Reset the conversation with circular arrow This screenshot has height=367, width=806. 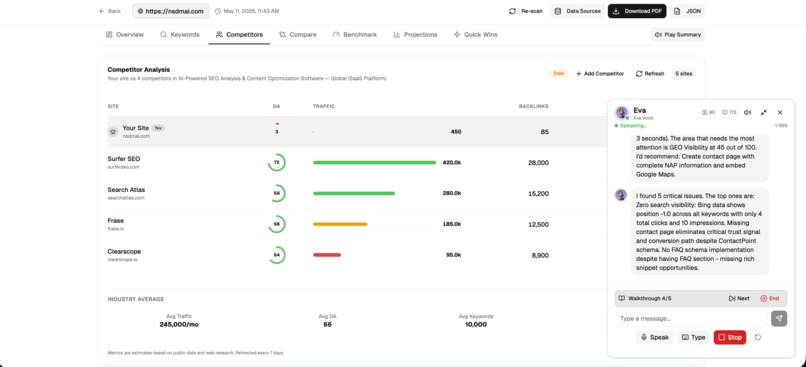tap(758, 337)
